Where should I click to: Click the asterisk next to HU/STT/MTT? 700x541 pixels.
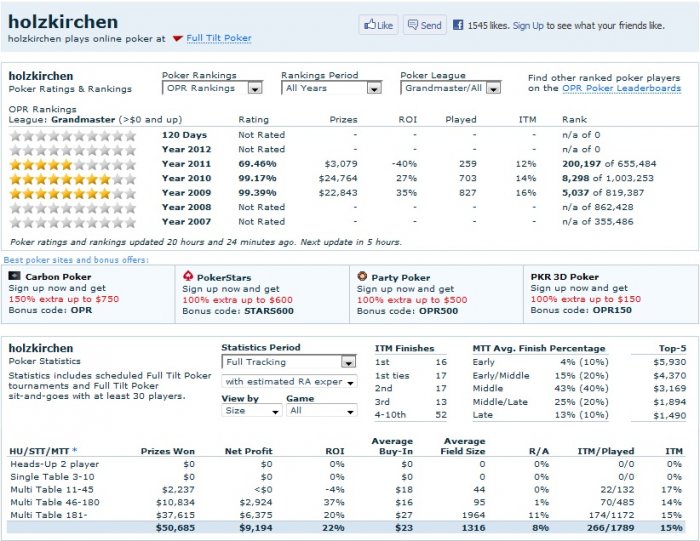(75, 450)
